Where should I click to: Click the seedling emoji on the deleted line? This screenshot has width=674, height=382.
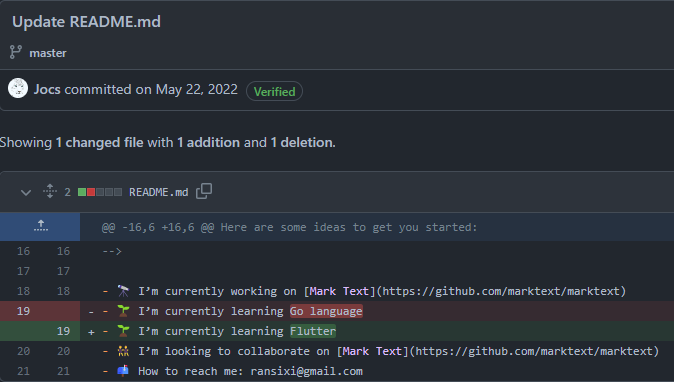pos(123,311)
